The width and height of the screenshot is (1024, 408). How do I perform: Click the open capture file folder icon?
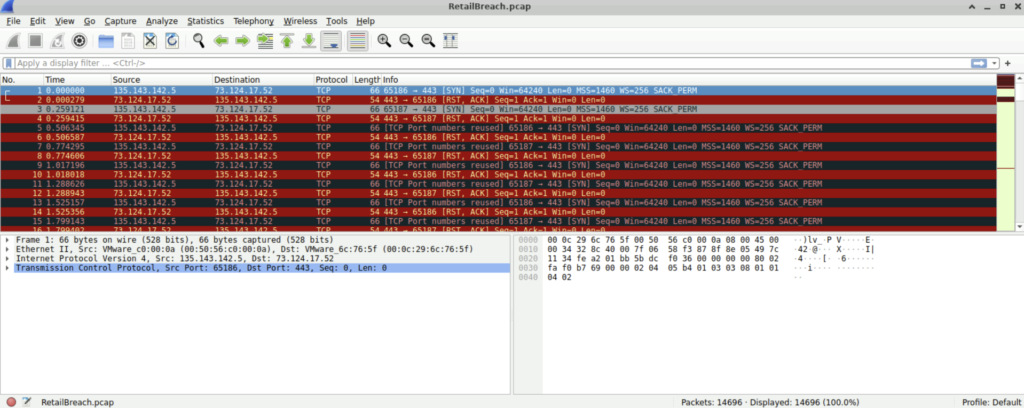(105, 41)
